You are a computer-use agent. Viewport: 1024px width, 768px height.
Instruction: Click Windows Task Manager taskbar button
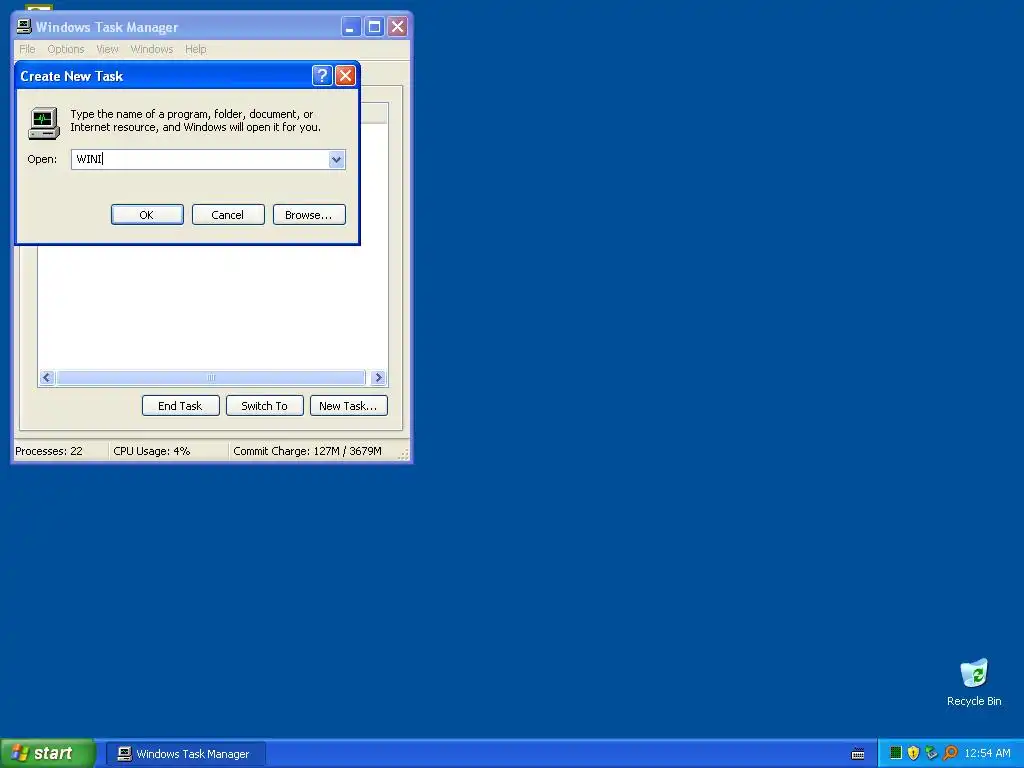[x=185, y=754]
